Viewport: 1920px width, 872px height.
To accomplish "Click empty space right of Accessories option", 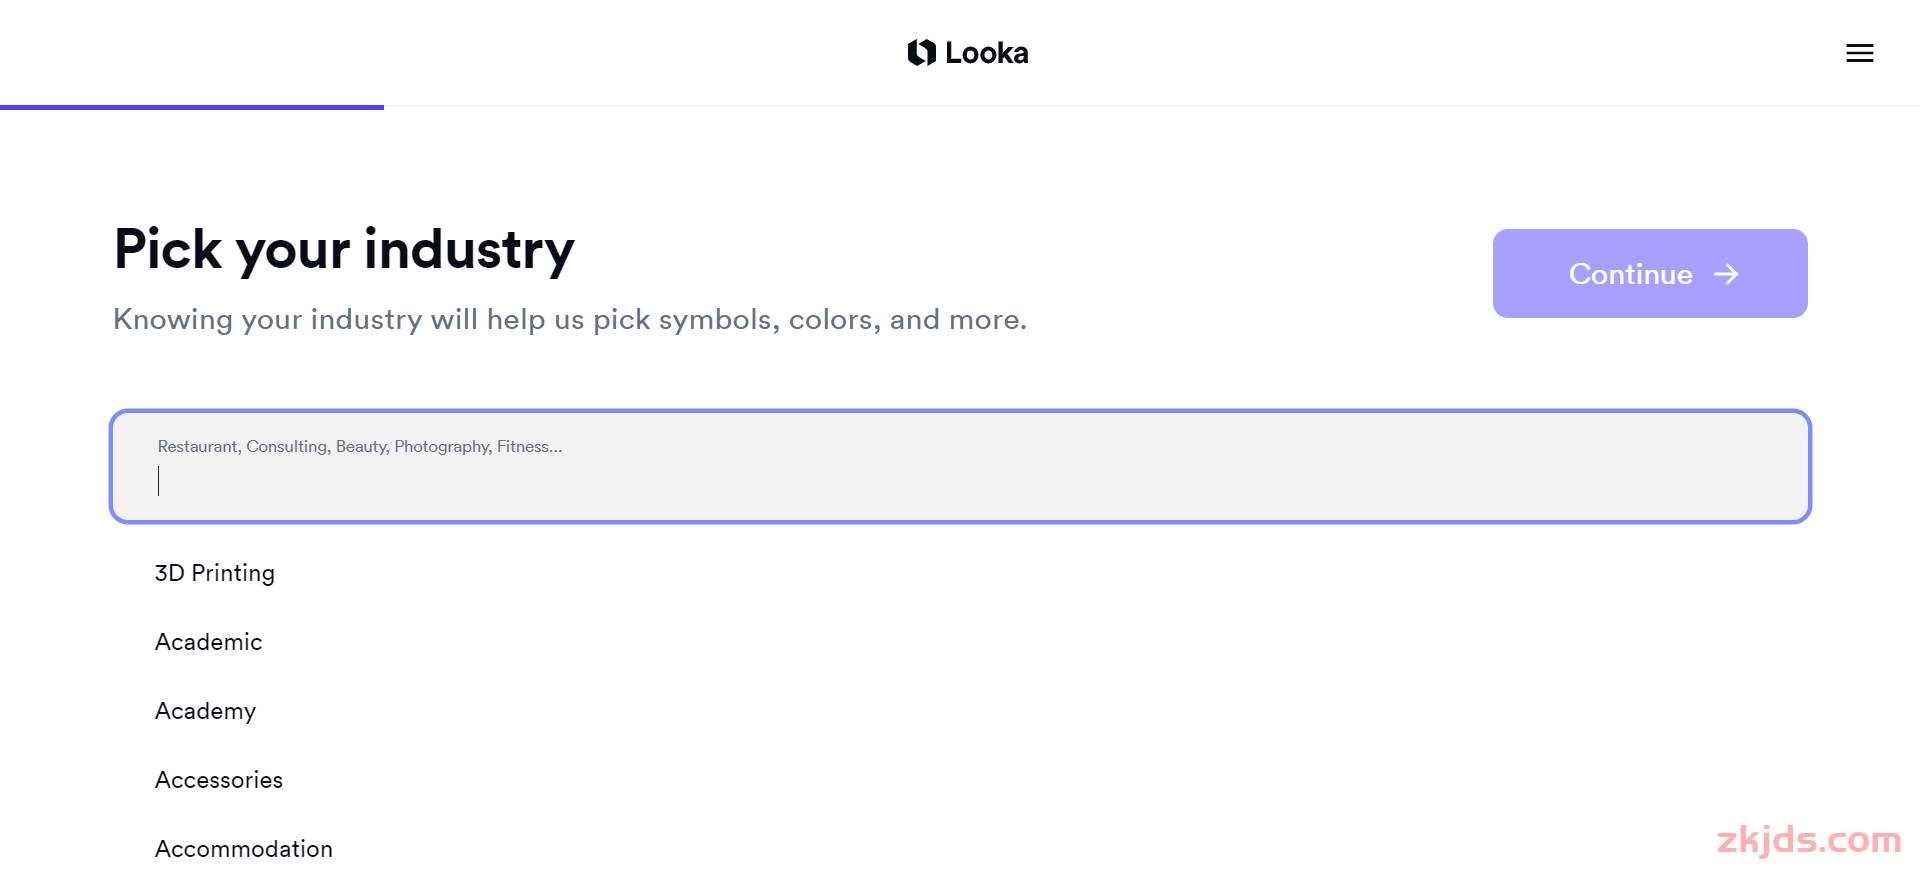I will pos(1000,780).
